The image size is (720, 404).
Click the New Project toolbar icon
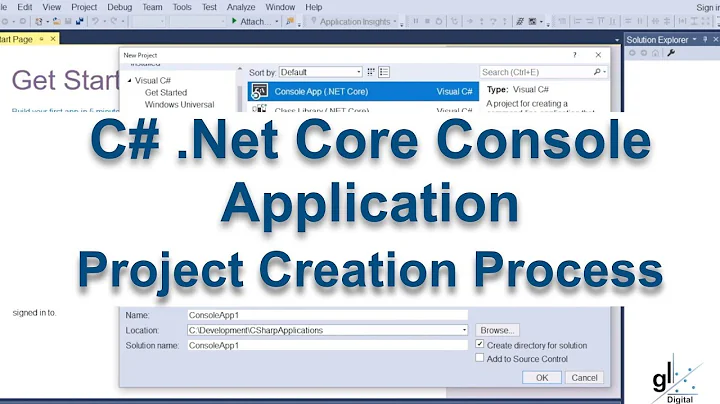click(39, 21)
